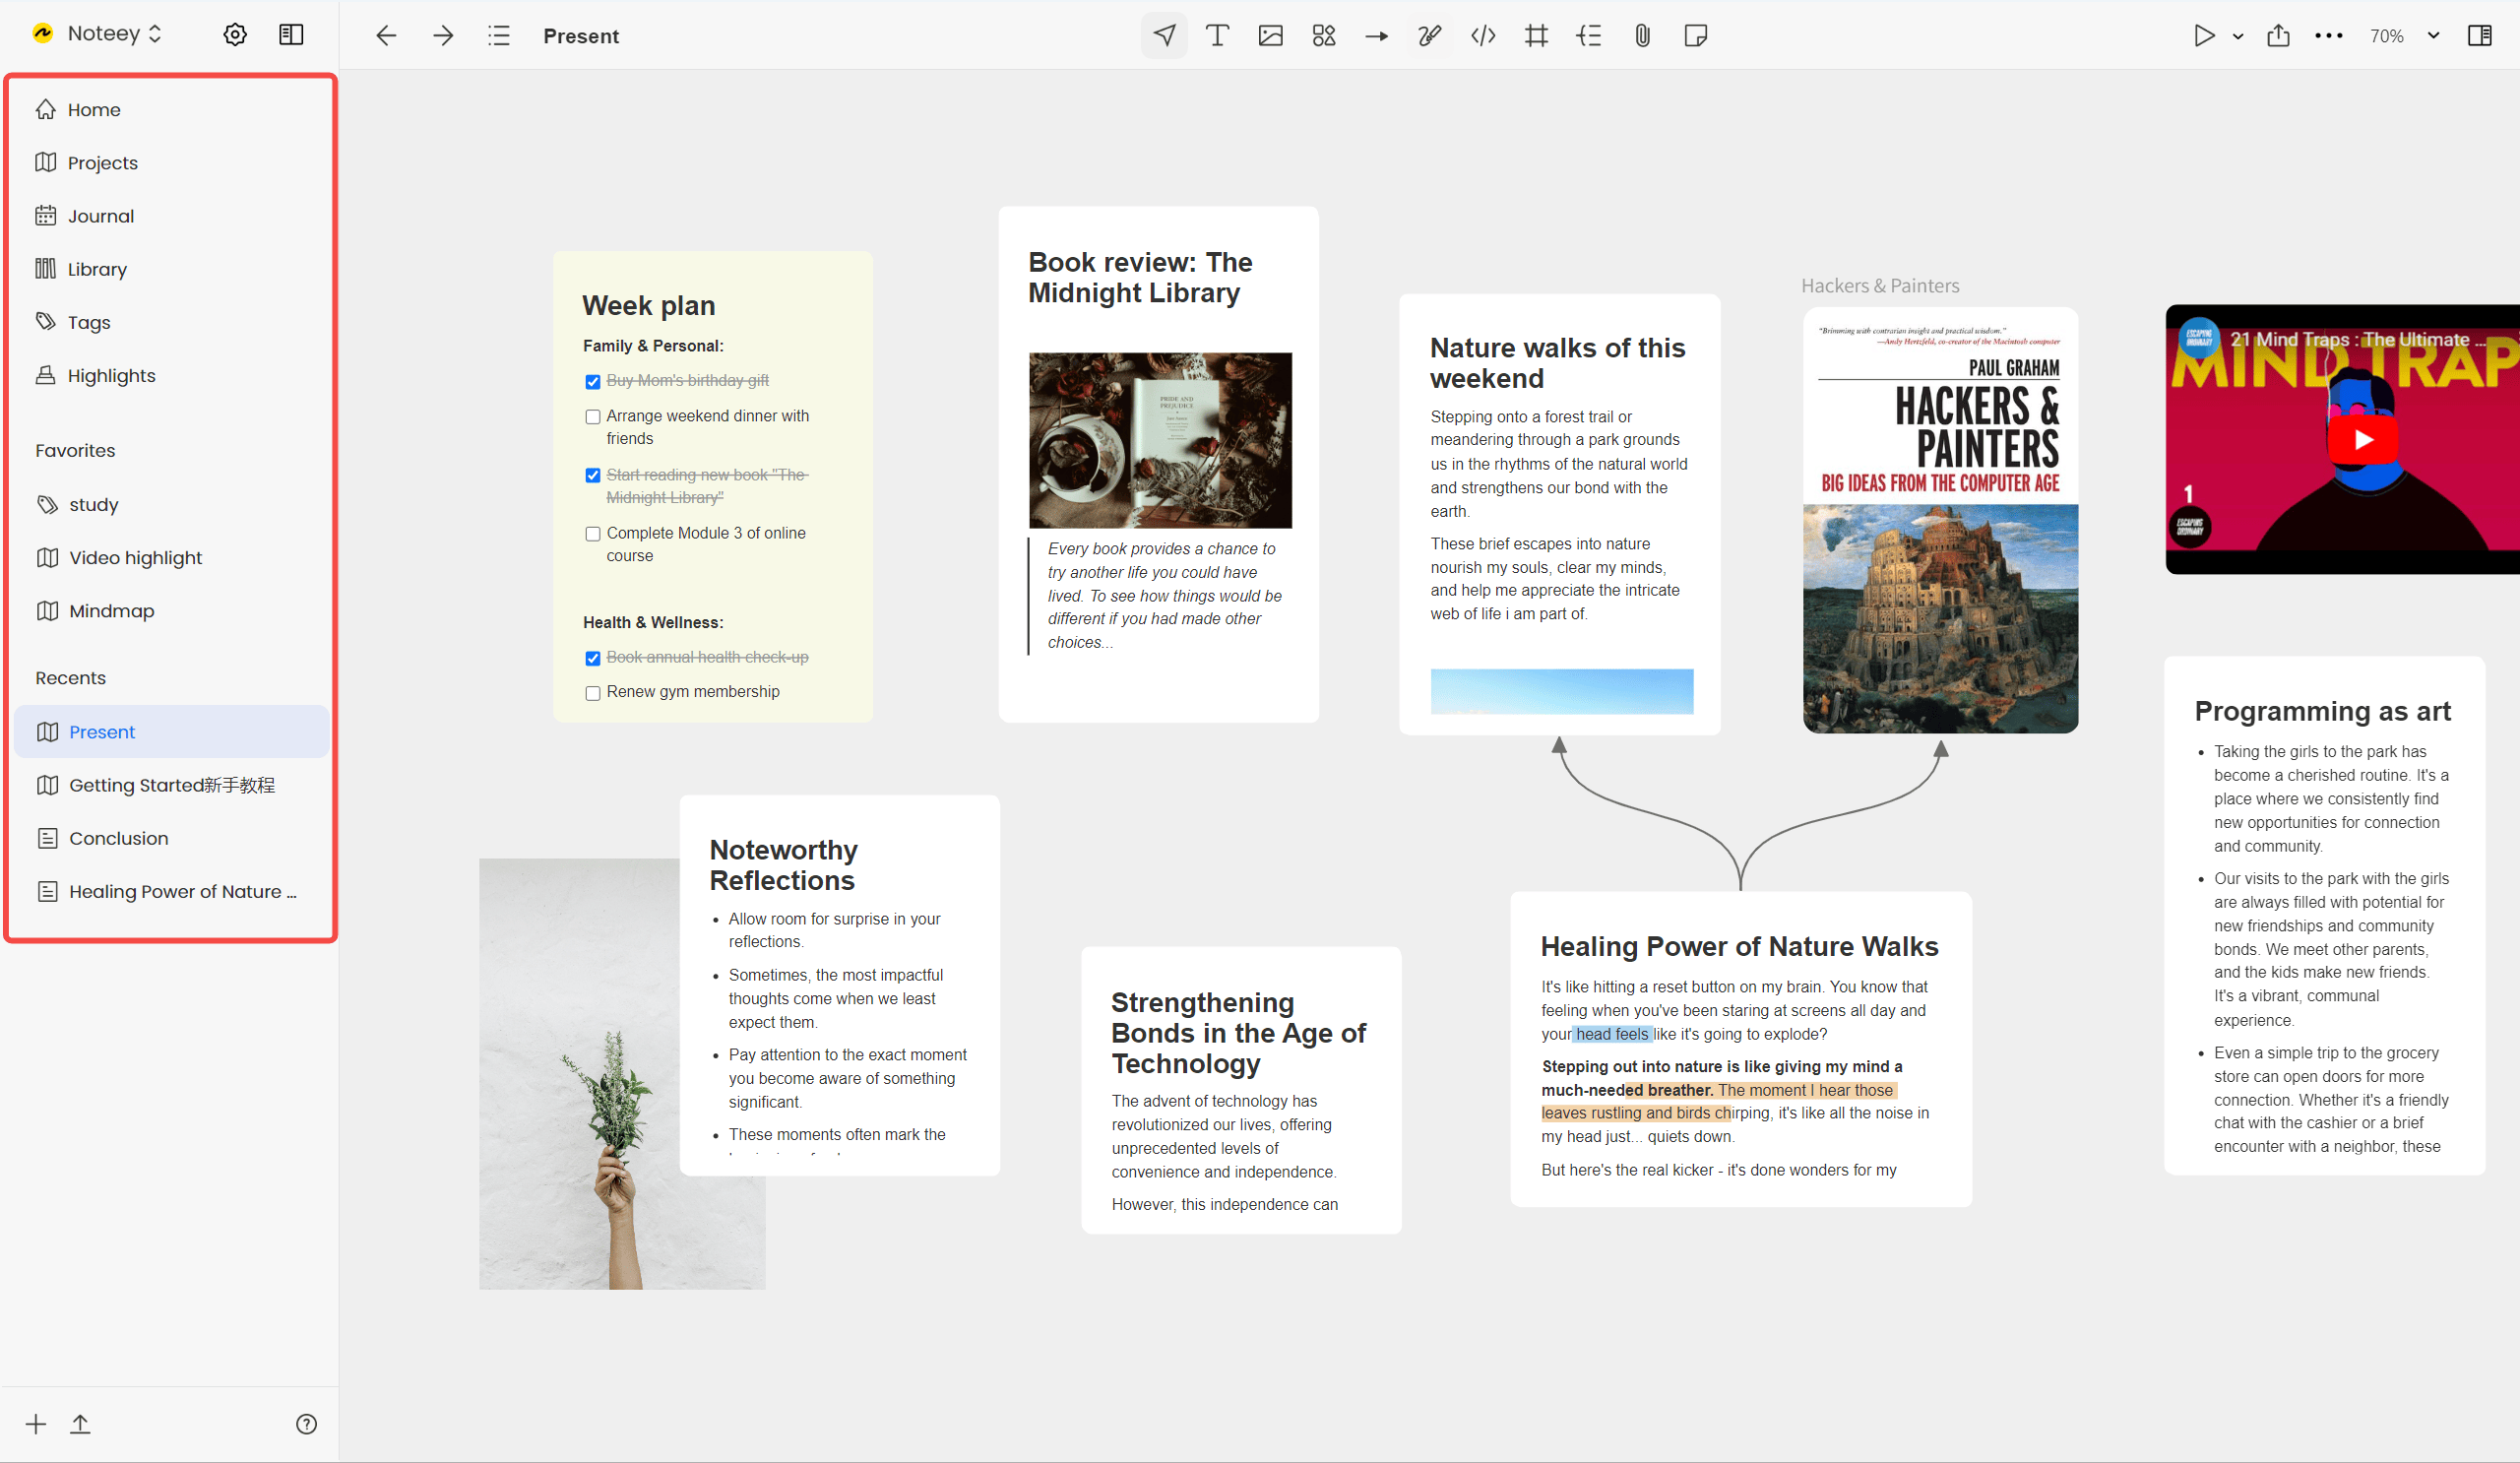Click the Week plan card title

pos(649,306)
